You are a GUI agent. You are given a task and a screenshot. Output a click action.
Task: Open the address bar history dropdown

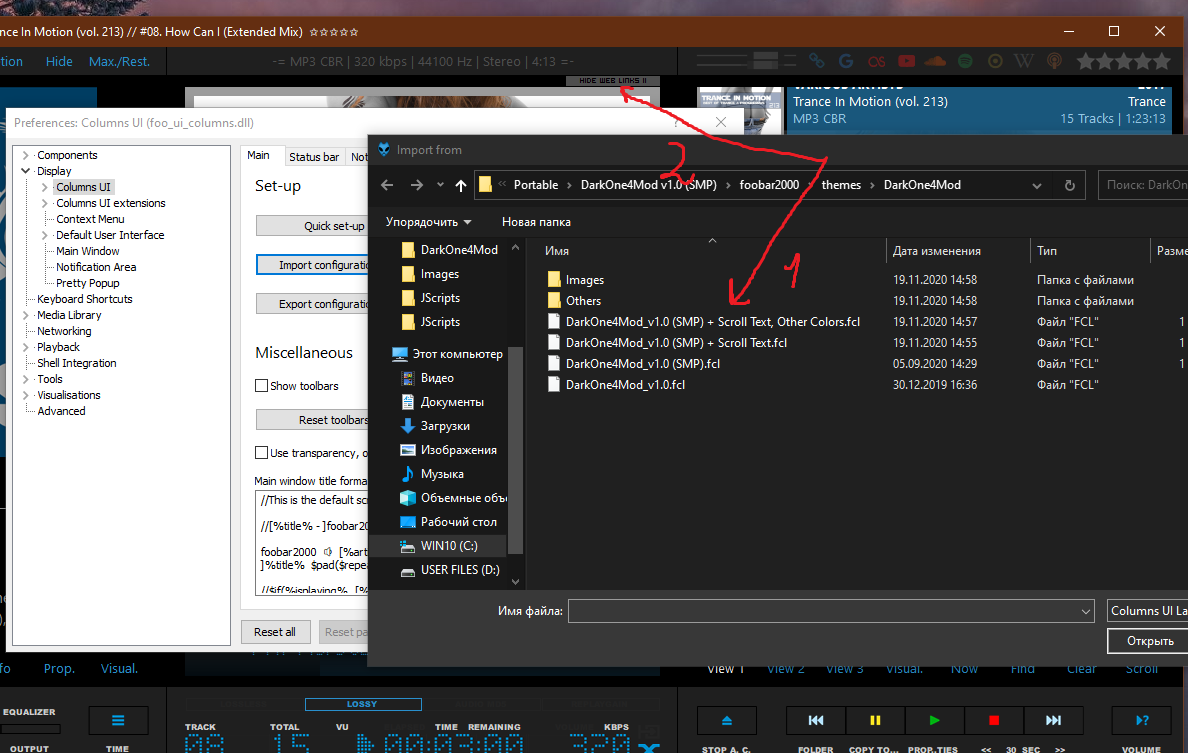1036,186
